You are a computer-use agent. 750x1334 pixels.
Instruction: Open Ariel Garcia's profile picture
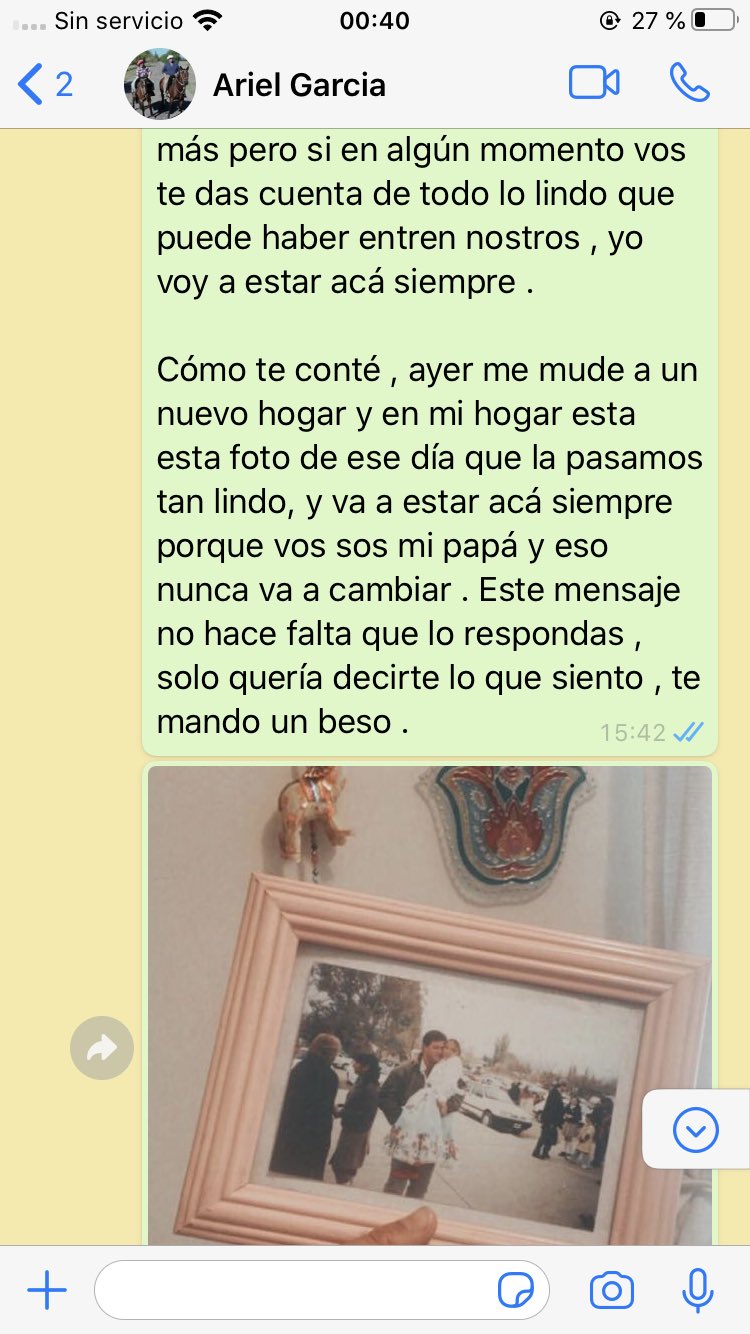[160, 84]
